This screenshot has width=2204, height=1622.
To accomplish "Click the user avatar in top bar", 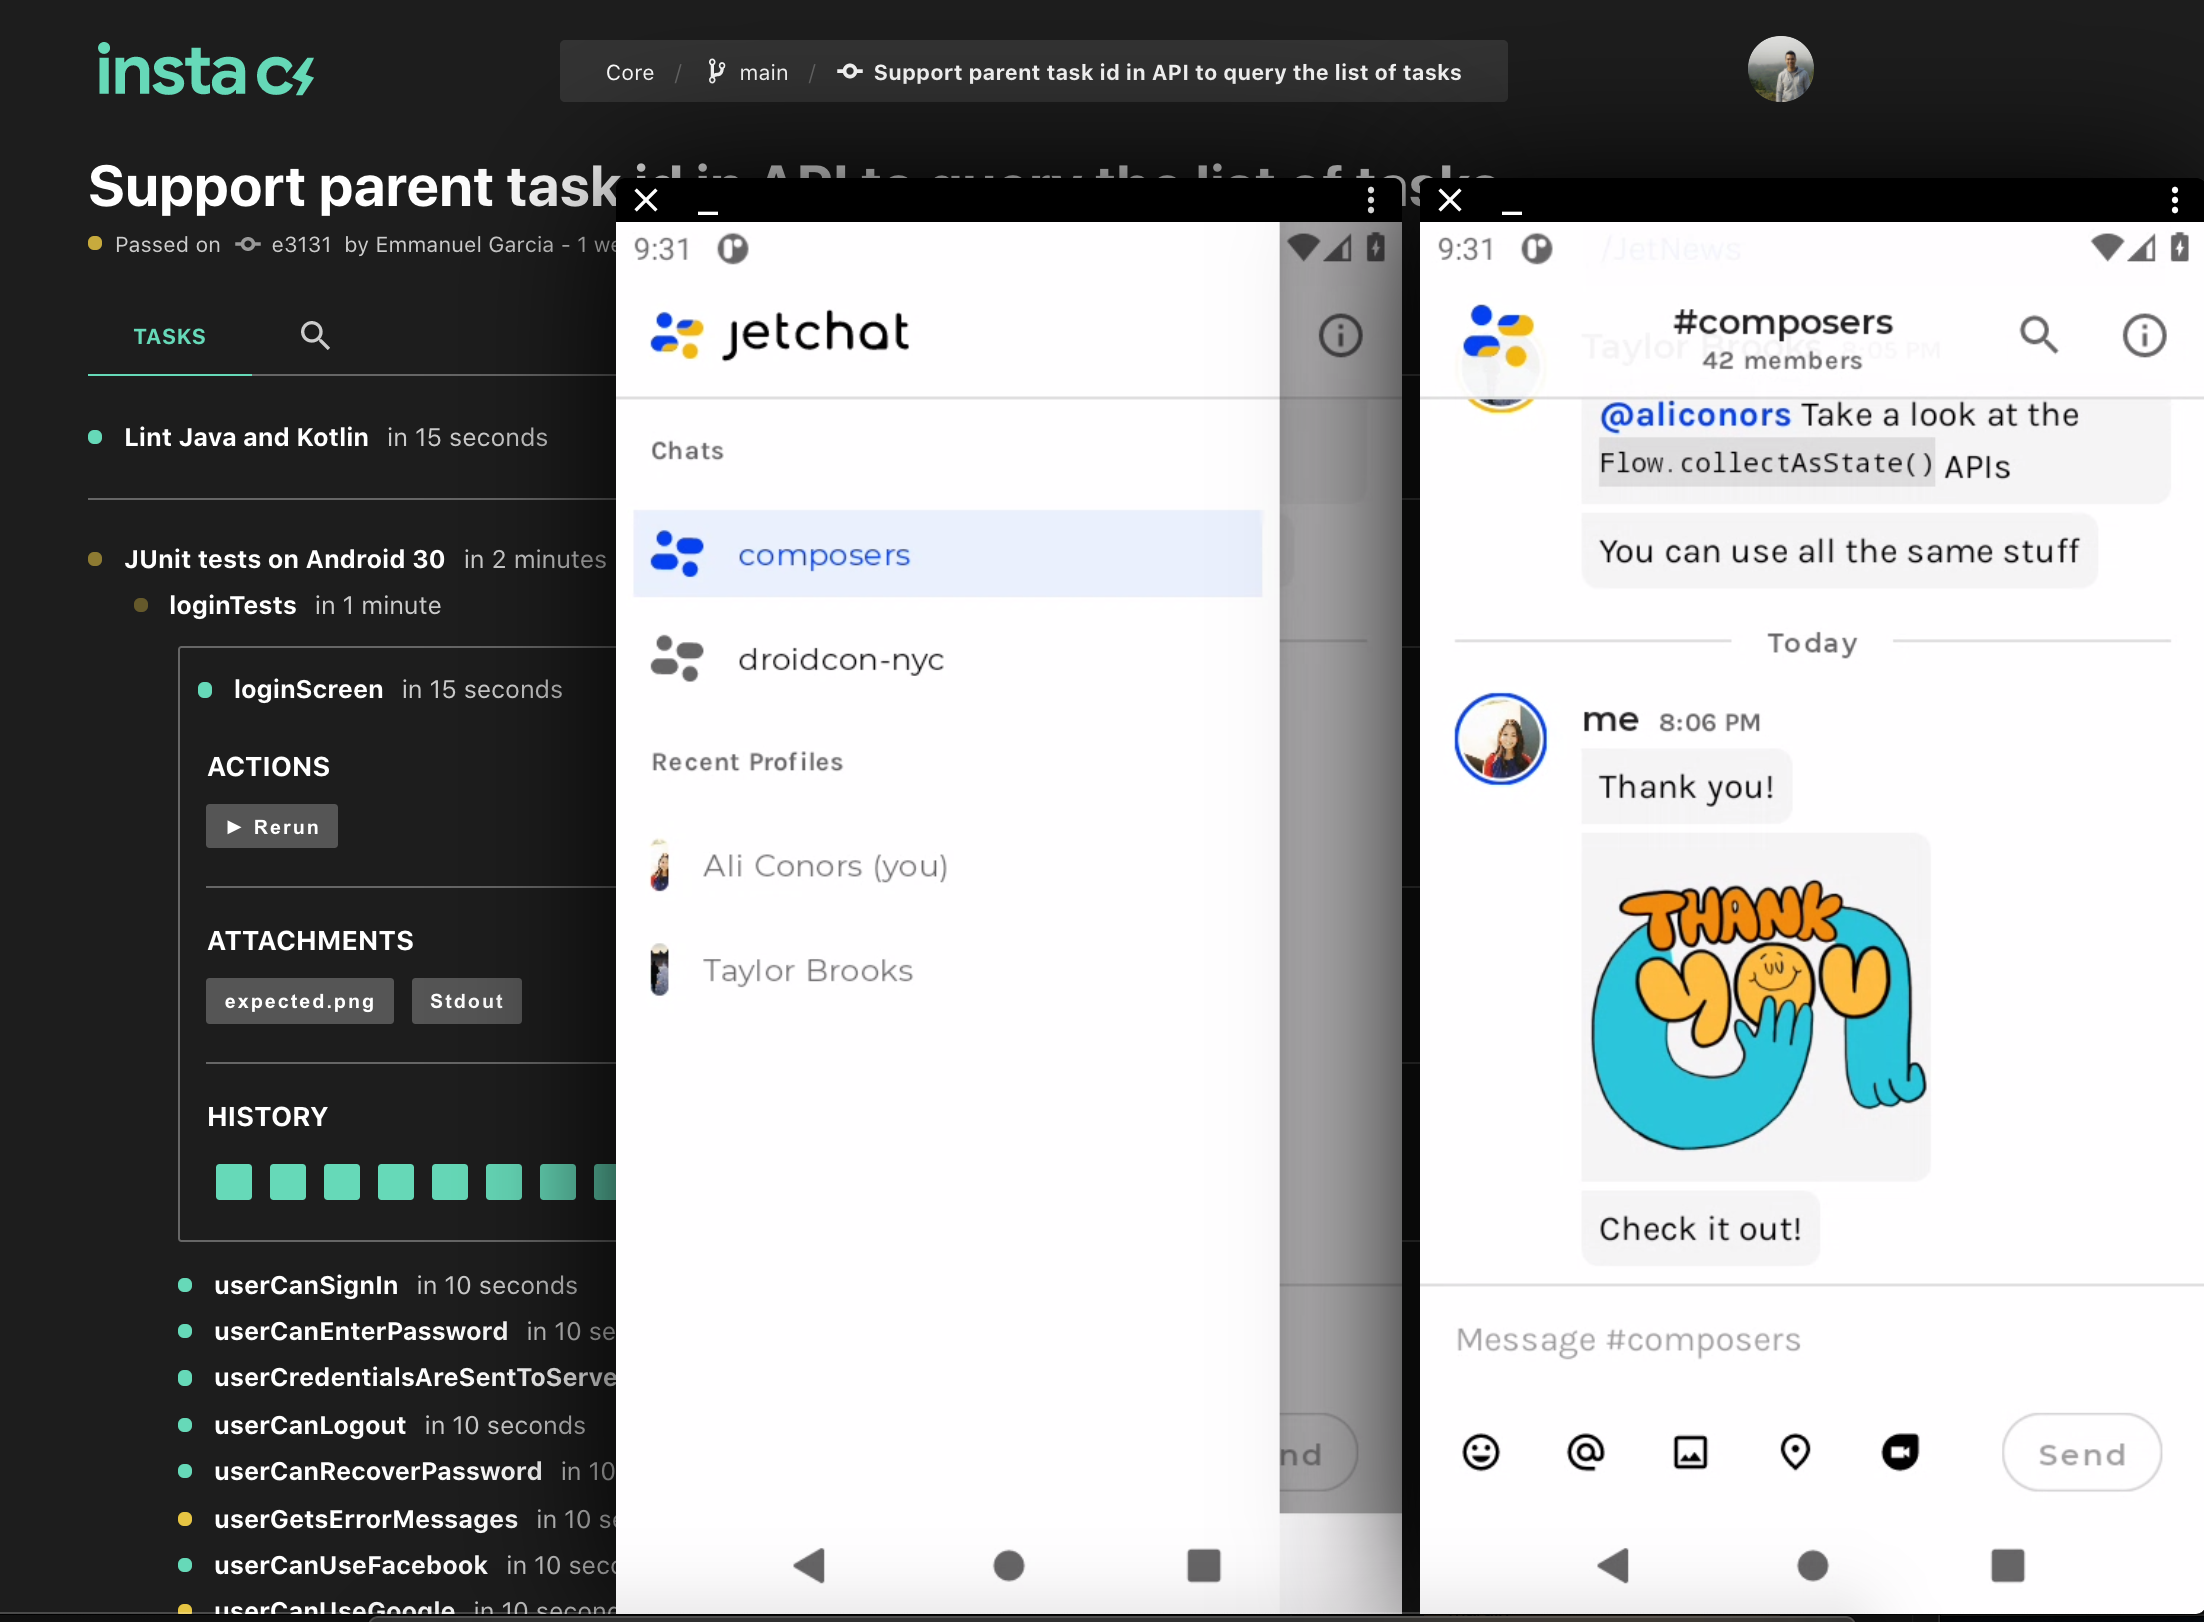I will pyautogui.click(x=1780, y=70).
